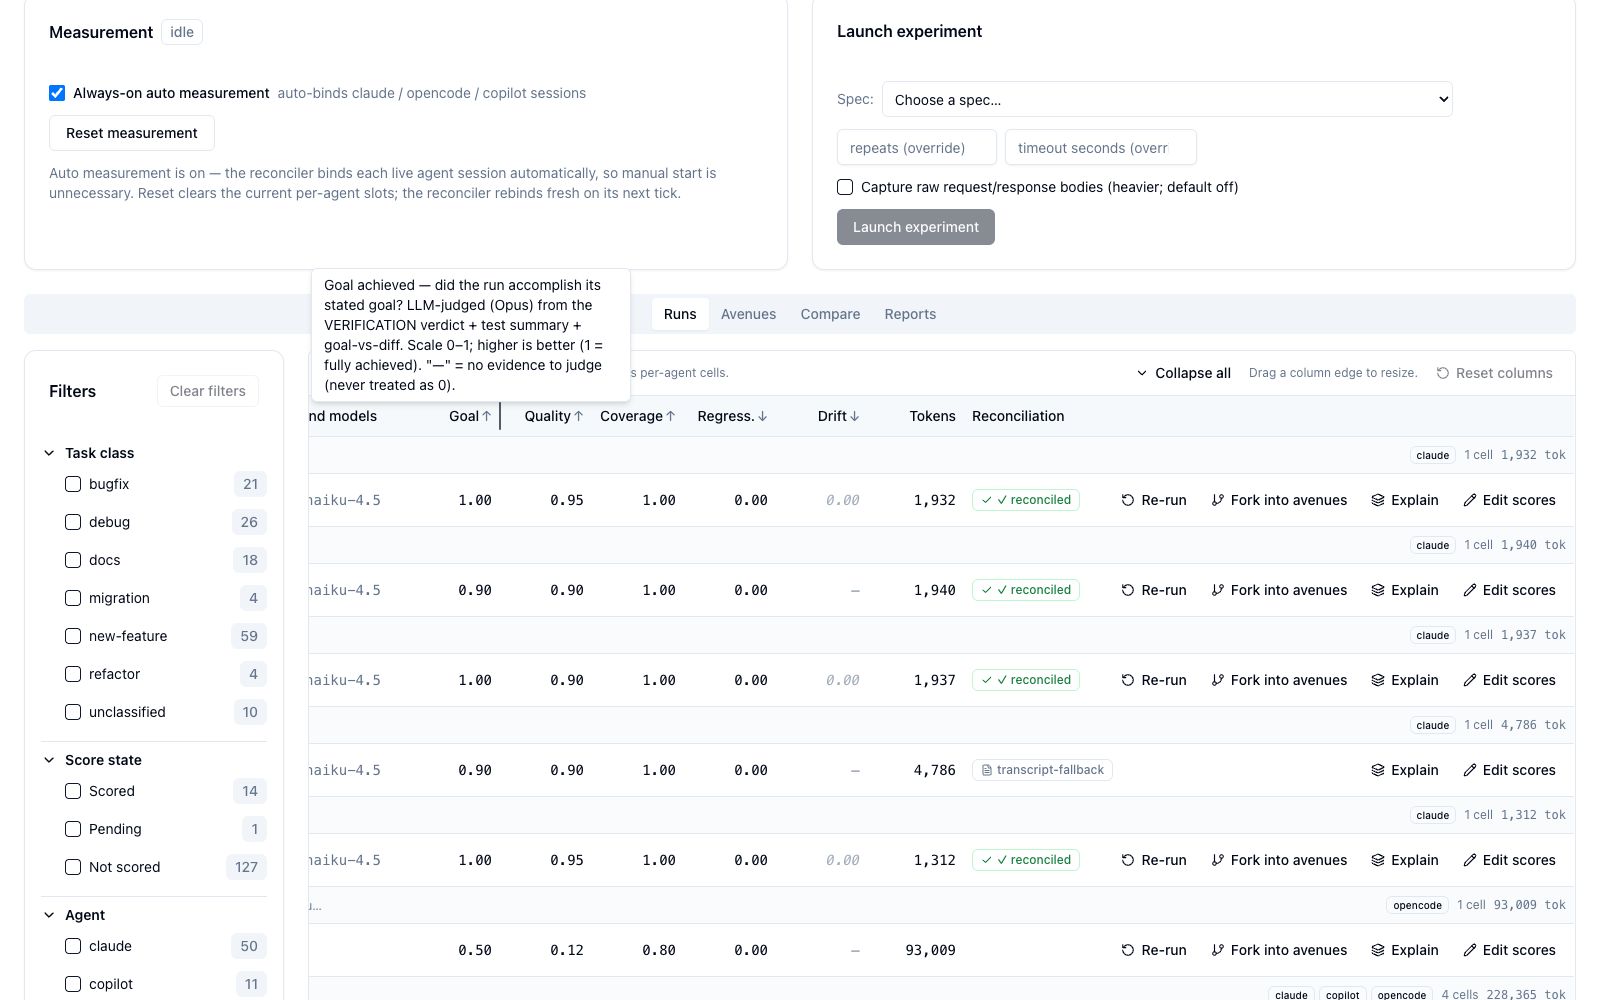This screenshot has height=1000, width=1600.
Task: Click the Re-run icon in the 1,937 tokens row
Action: point(1128,680)
